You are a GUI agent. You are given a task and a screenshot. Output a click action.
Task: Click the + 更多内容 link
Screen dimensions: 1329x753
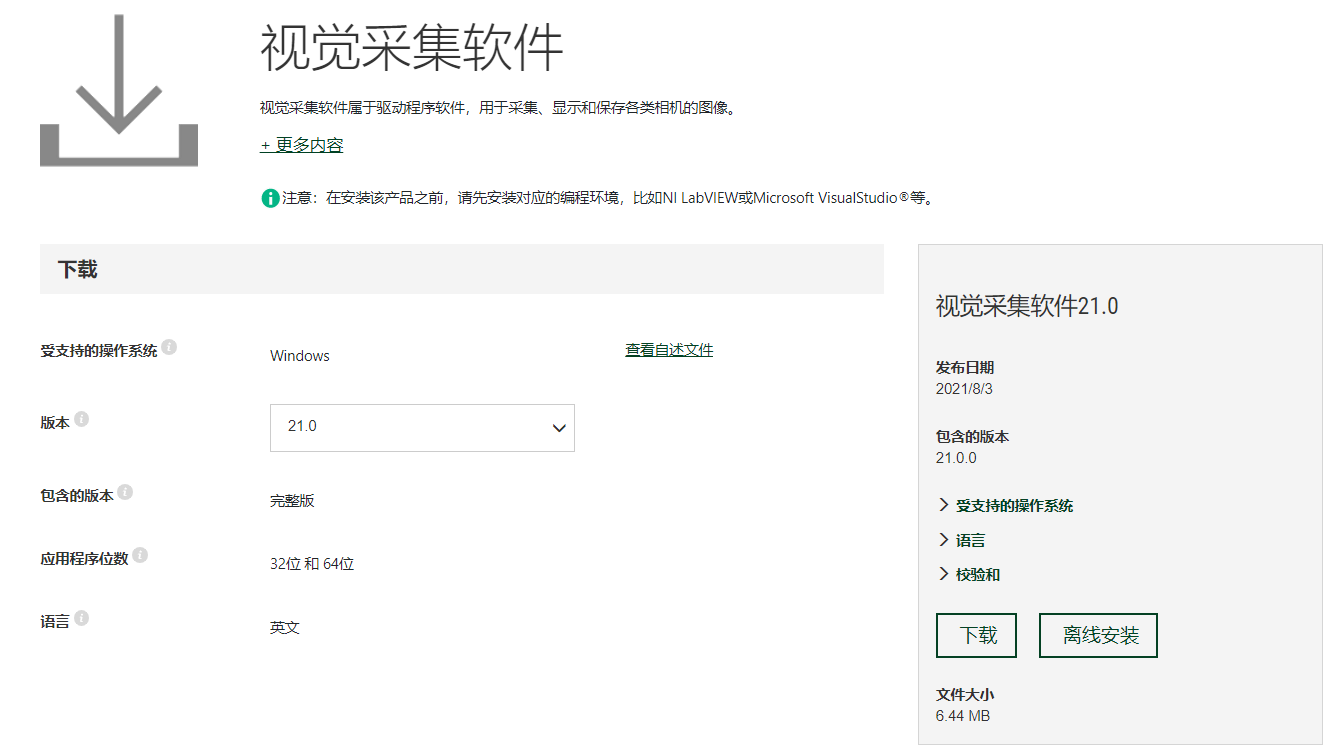[302, 145]
